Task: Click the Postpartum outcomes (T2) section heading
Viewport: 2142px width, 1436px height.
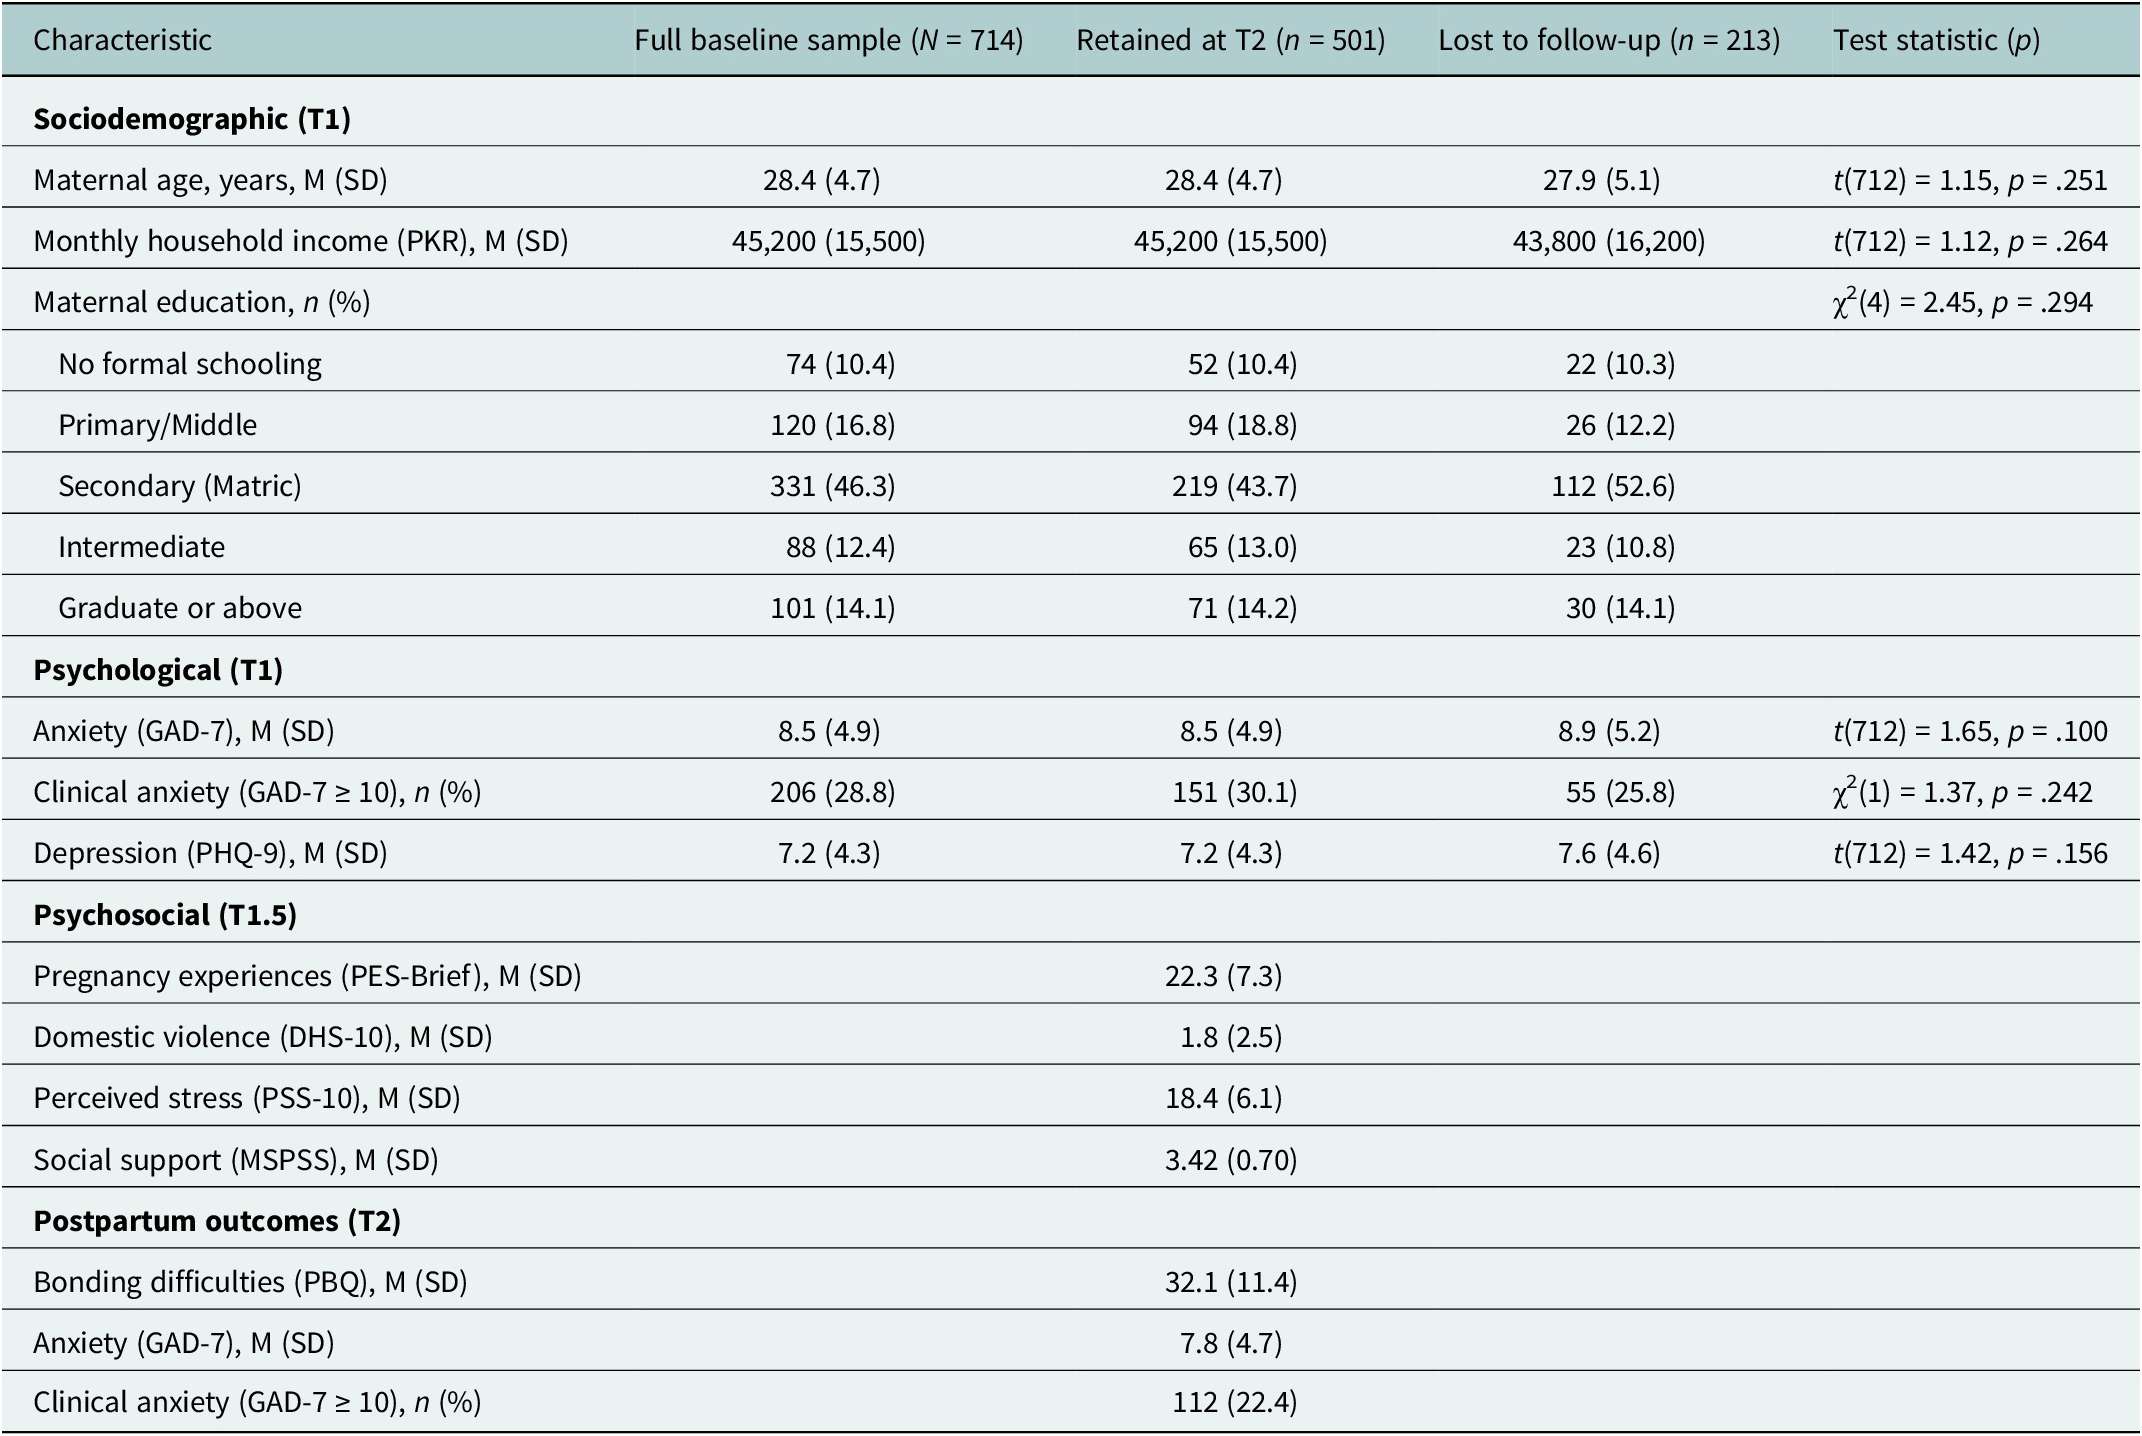Action: (x=217, y=1221)
